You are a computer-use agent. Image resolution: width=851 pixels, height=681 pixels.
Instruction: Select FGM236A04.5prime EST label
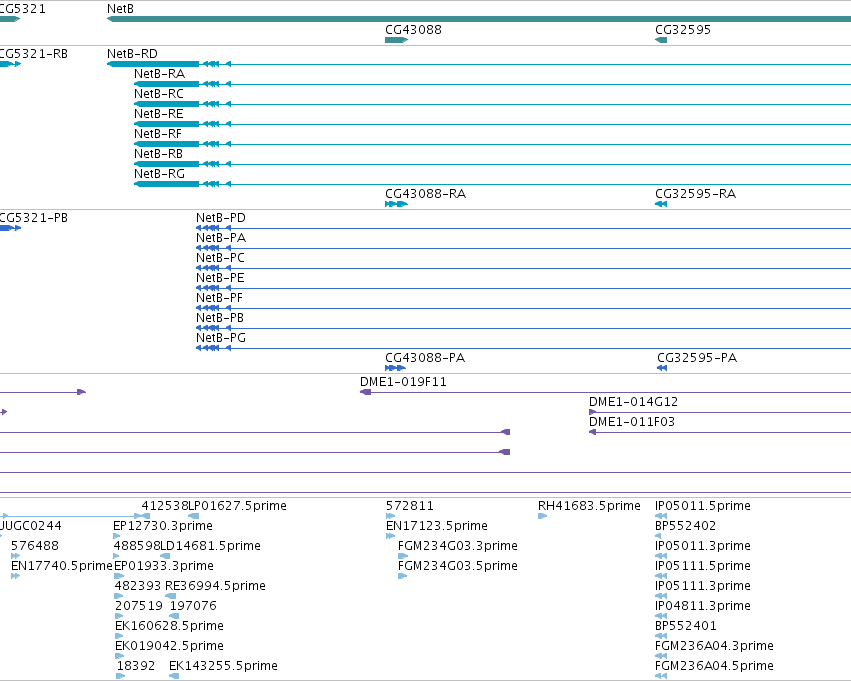click(714, 666)
